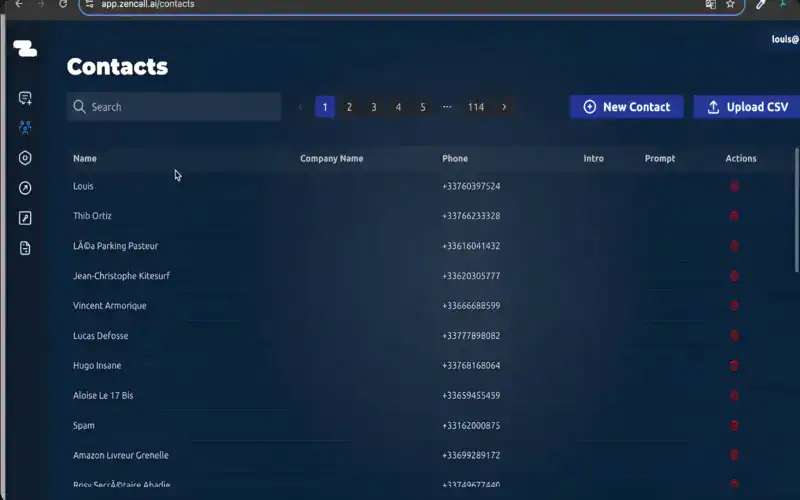Select the Thib Ortiz name cell
The image size is (800, 500).
pos(92,216)
